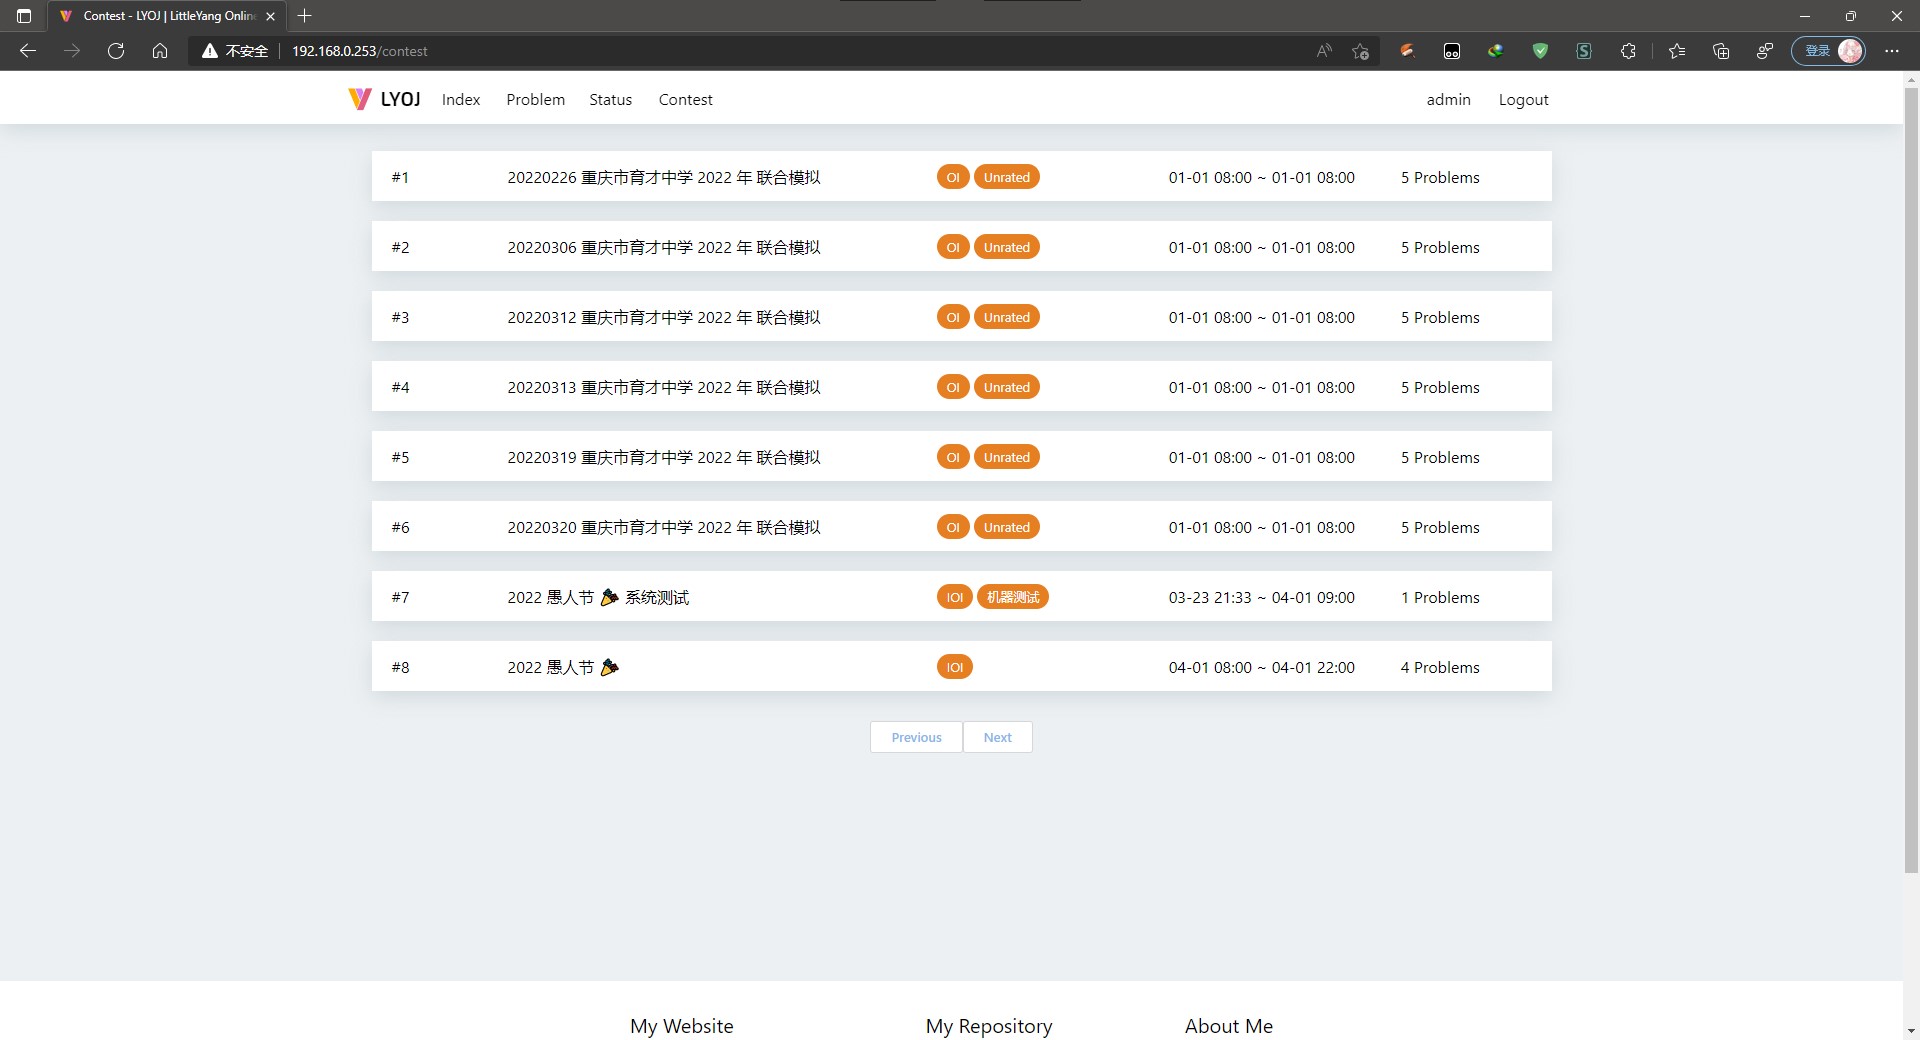
Task: Open the browser settings three-dot menu
Action: [x=1892, y=50]
